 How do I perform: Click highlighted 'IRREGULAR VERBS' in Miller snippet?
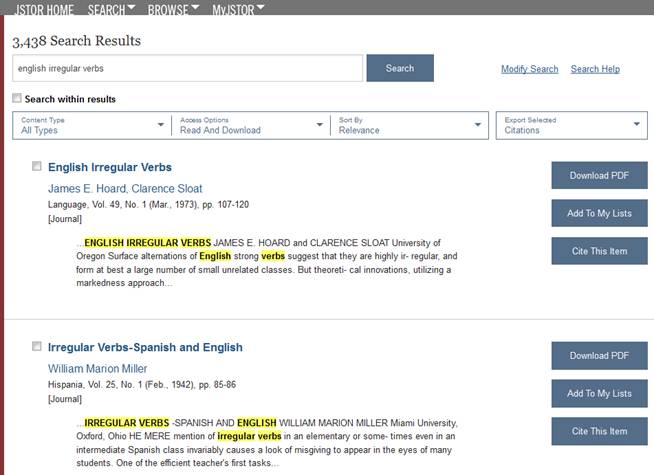pos(127,423)
